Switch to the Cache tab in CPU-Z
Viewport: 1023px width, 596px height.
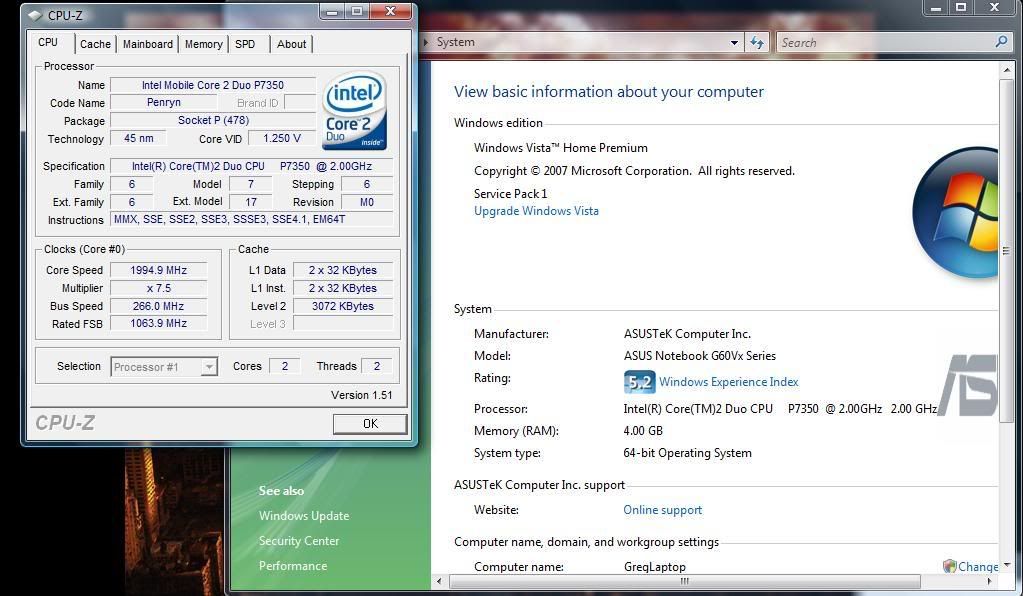coord(95,44)
